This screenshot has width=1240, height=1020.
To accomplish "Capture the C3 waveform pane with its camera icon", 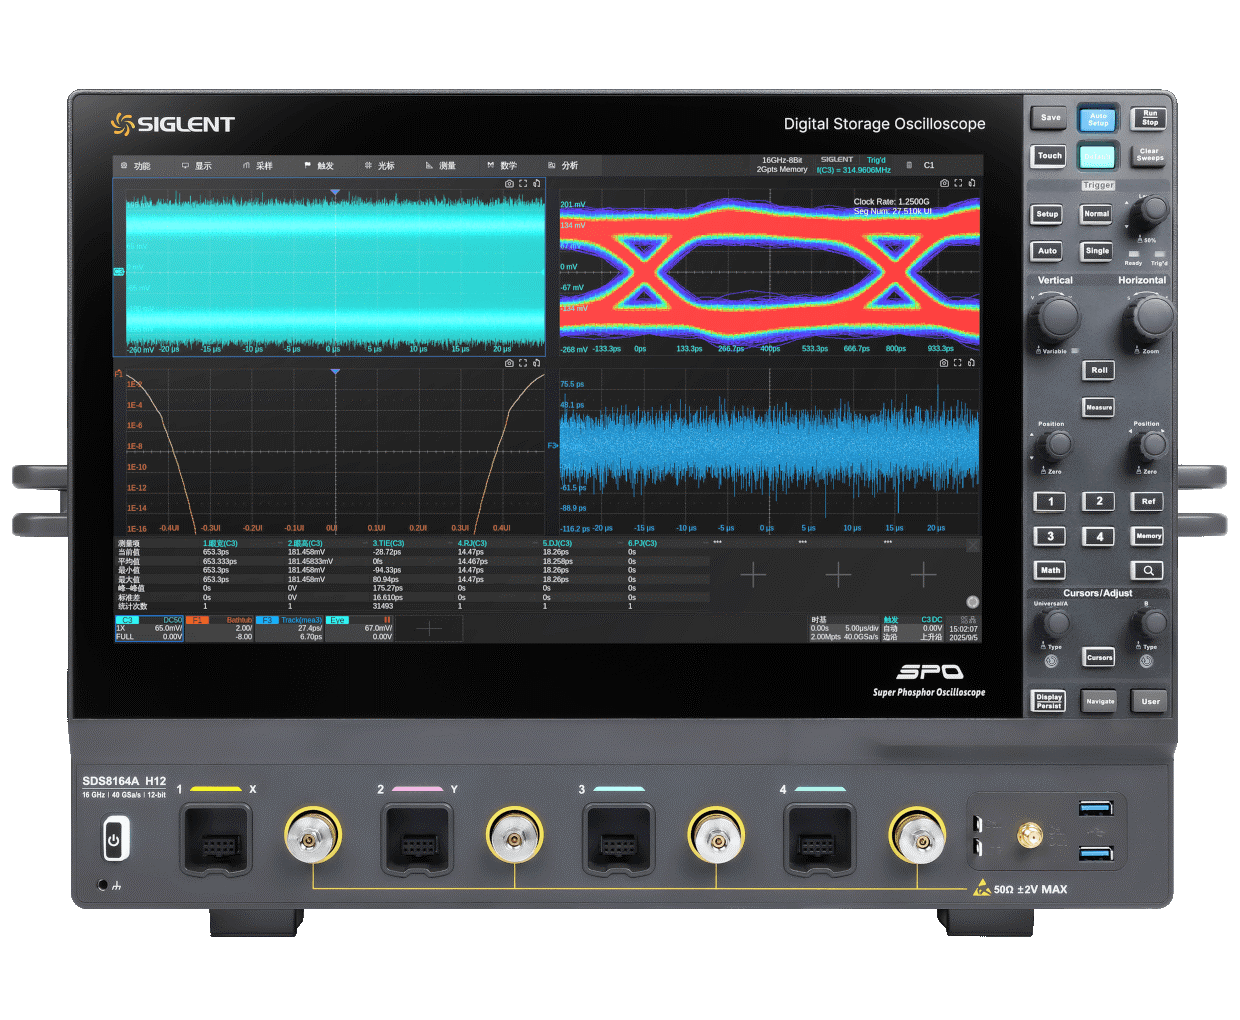I will click(509, 184).
